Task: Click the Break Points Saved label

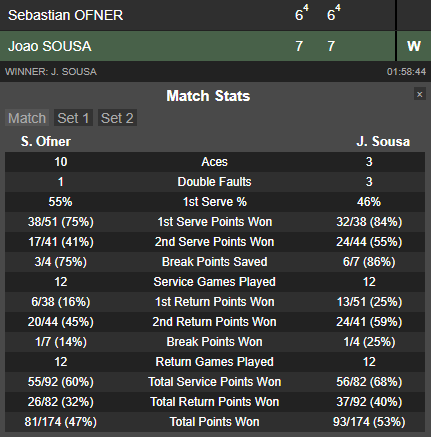Action: click(215, 262)
